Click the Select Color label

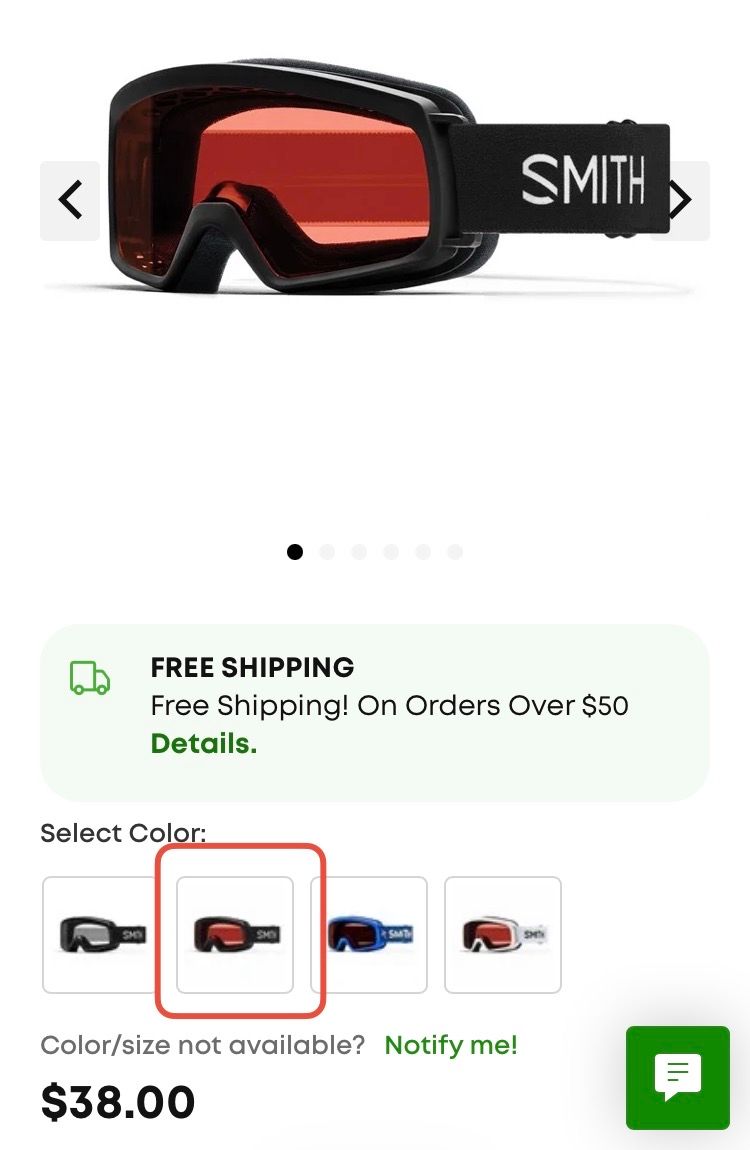point(123,833)
